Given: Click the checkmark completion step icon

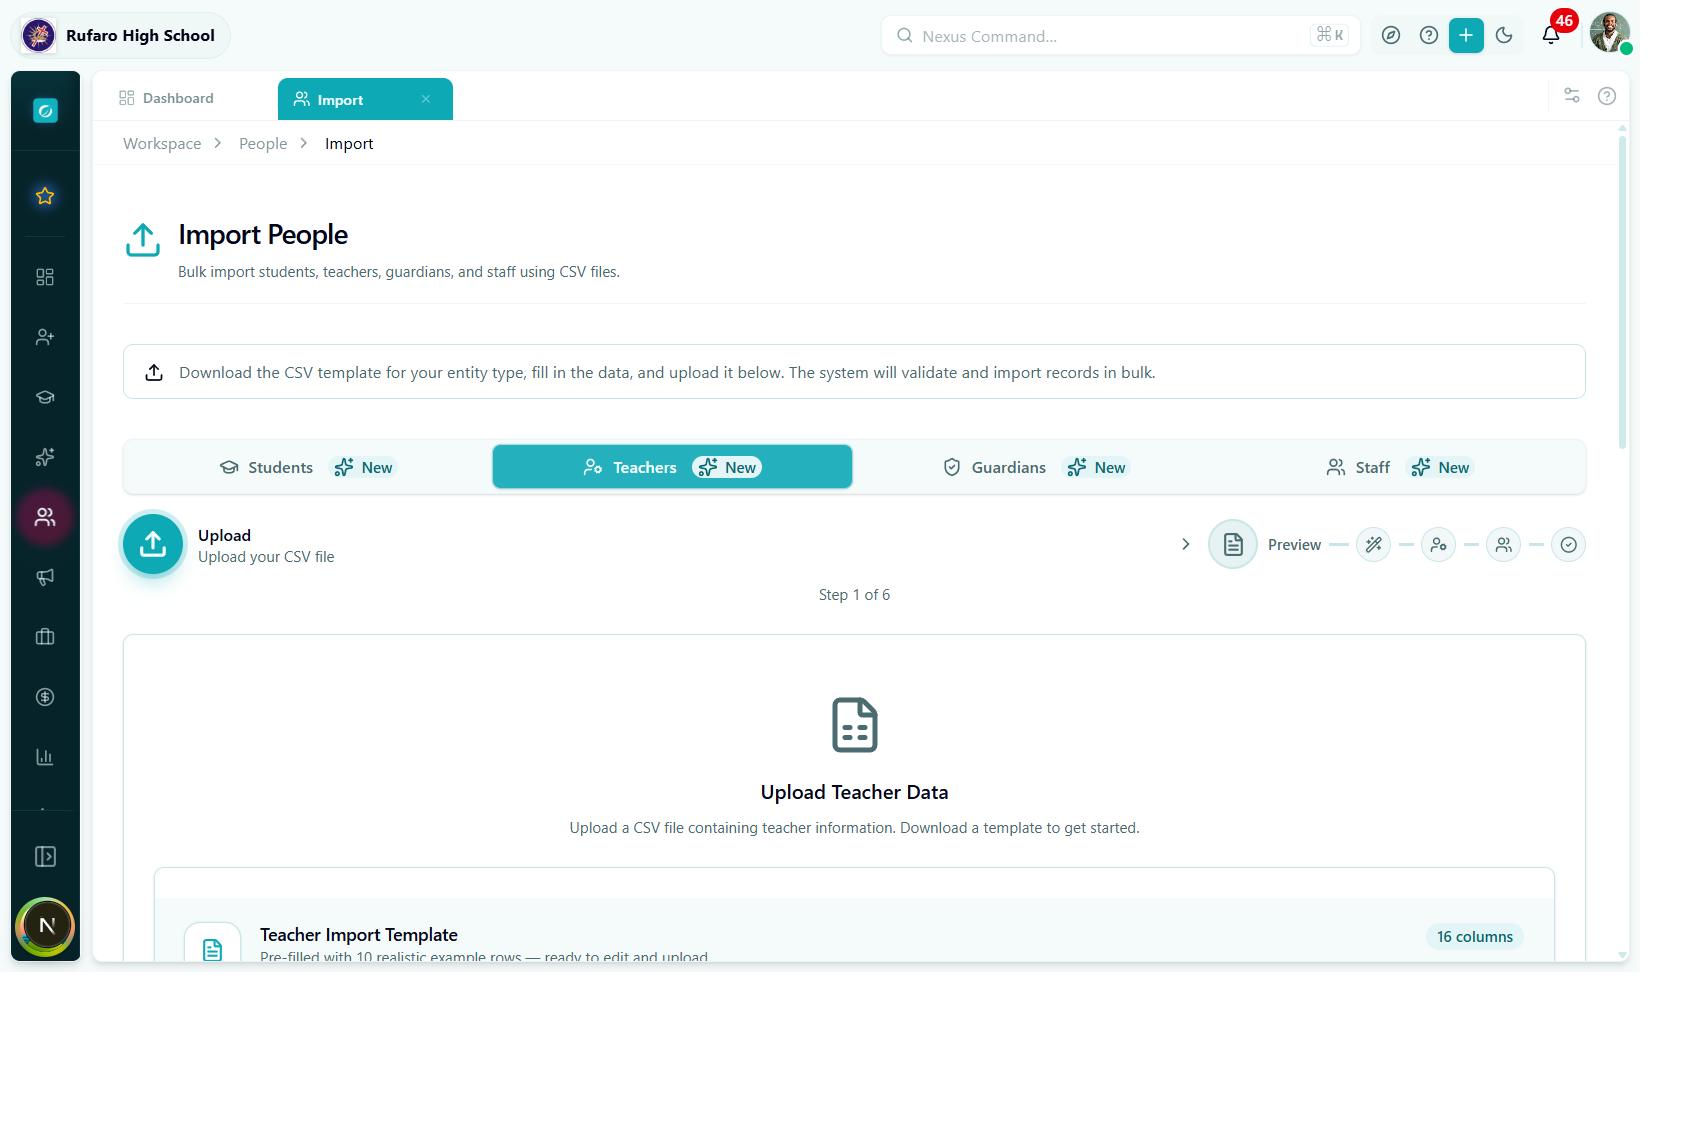Looking at the screenshot, I should (1569, 545).
